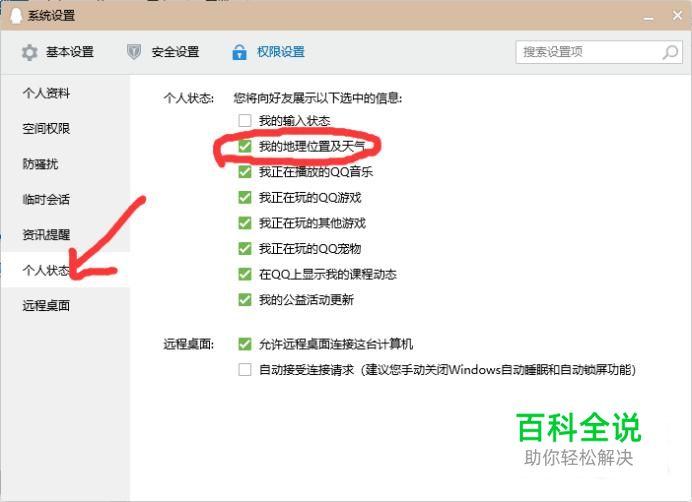This screenshot has width=692, height=502.
Task: Uncheck 我的公益活动更新
Action: [245, 299]
